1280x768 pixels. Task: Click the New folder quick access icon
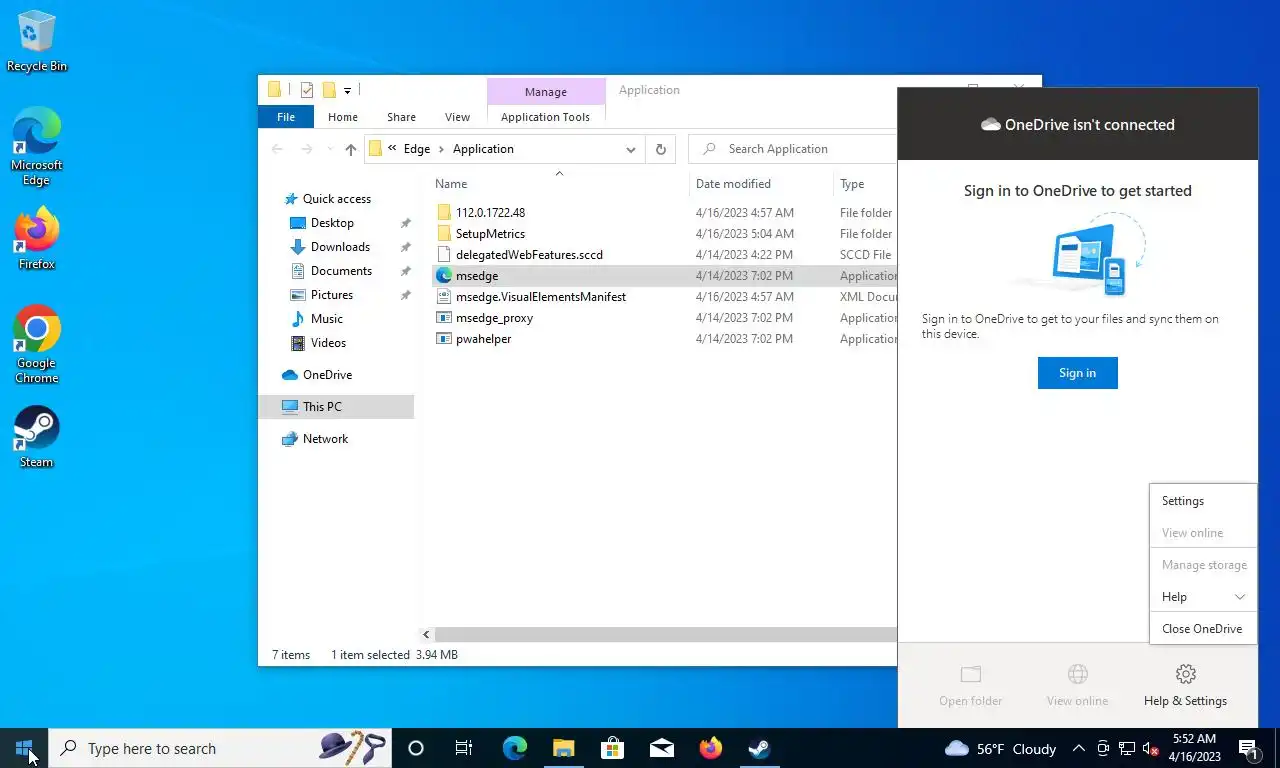pos(328,90)
